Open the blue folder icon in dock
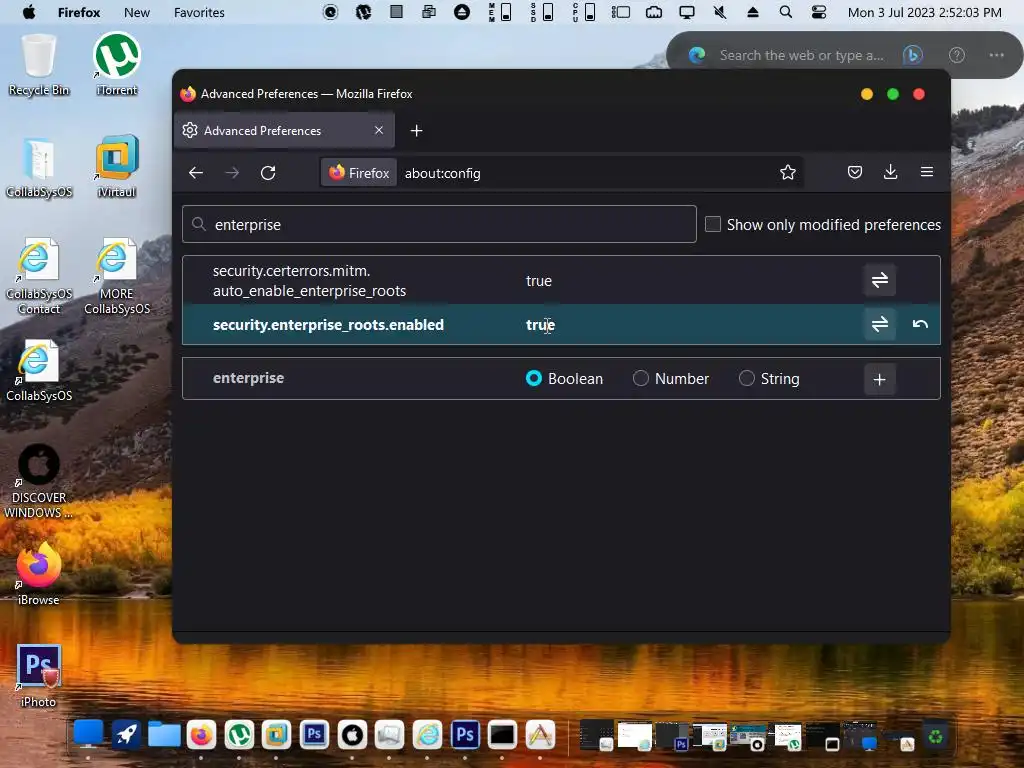The image size is (1024, 768). (164, 735)
